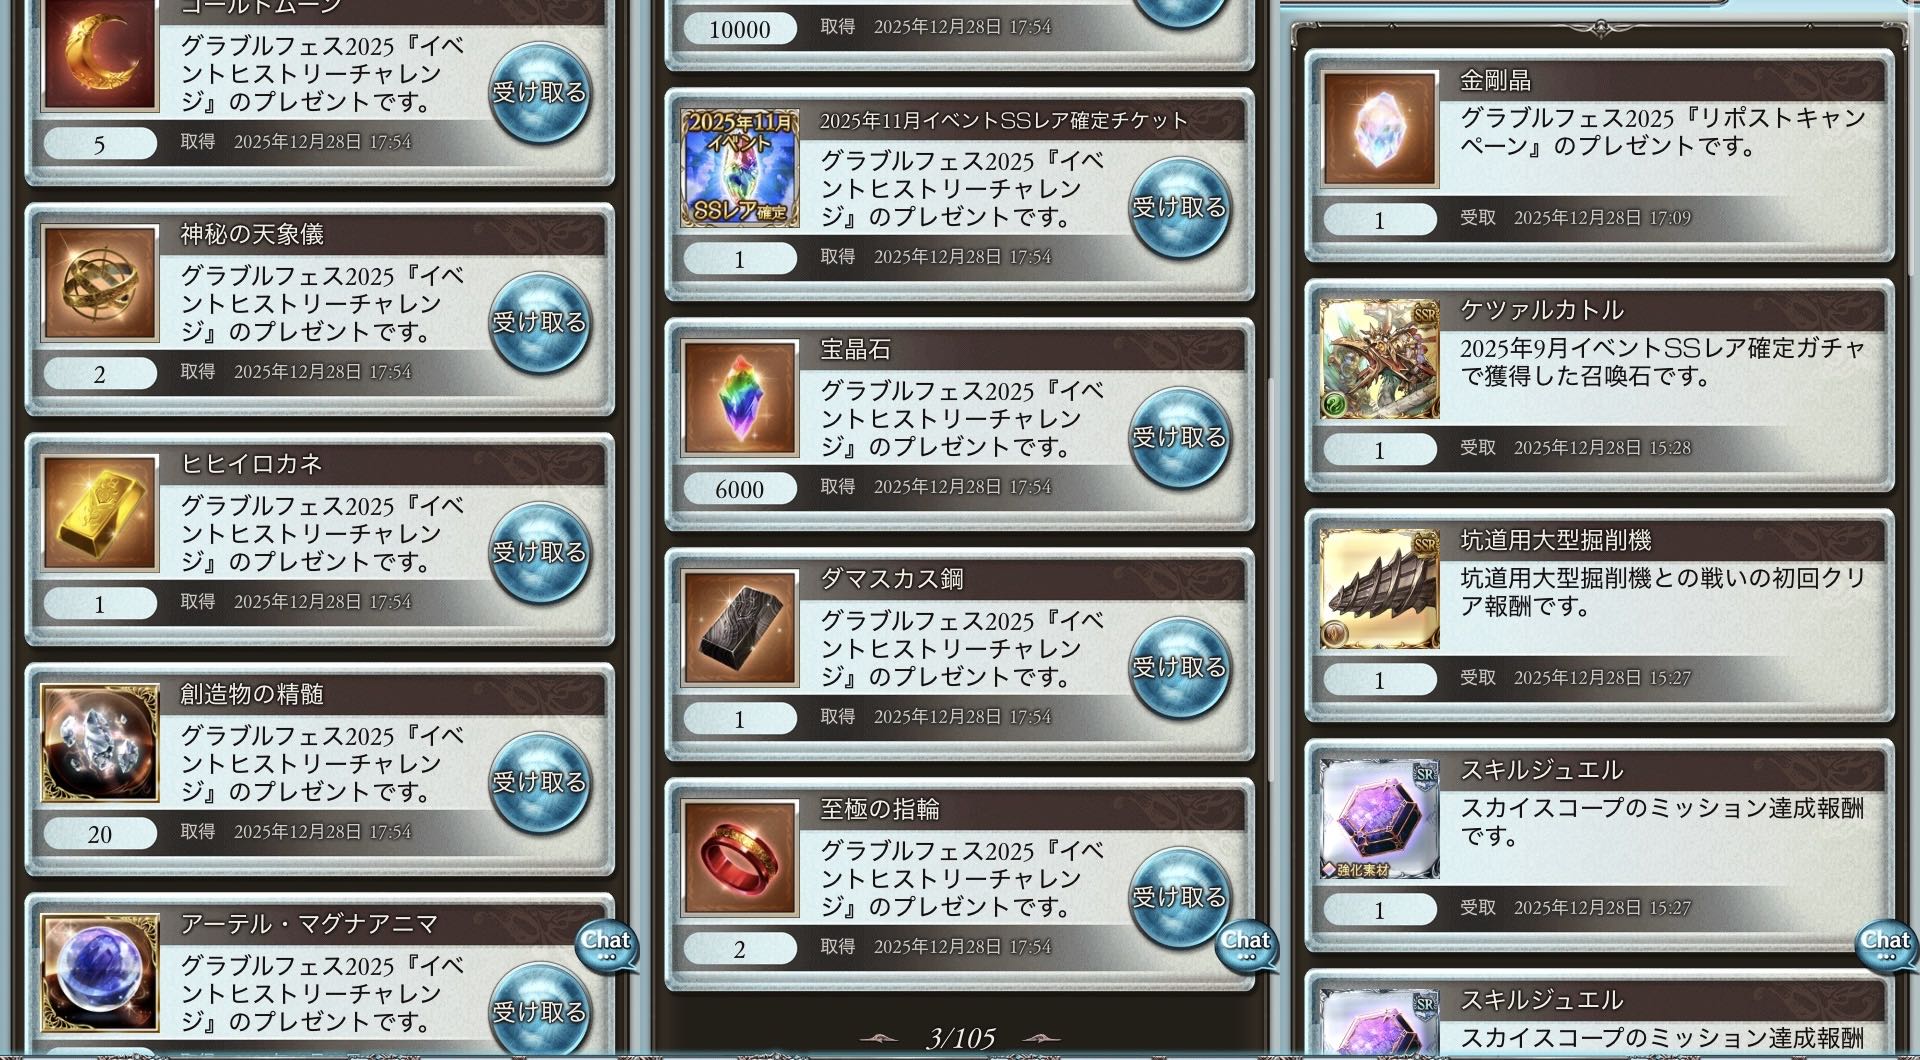The image size is (1920, 1060).
Task: Click the 神秘の天象儀 item icon
Action: pos(100,283)
